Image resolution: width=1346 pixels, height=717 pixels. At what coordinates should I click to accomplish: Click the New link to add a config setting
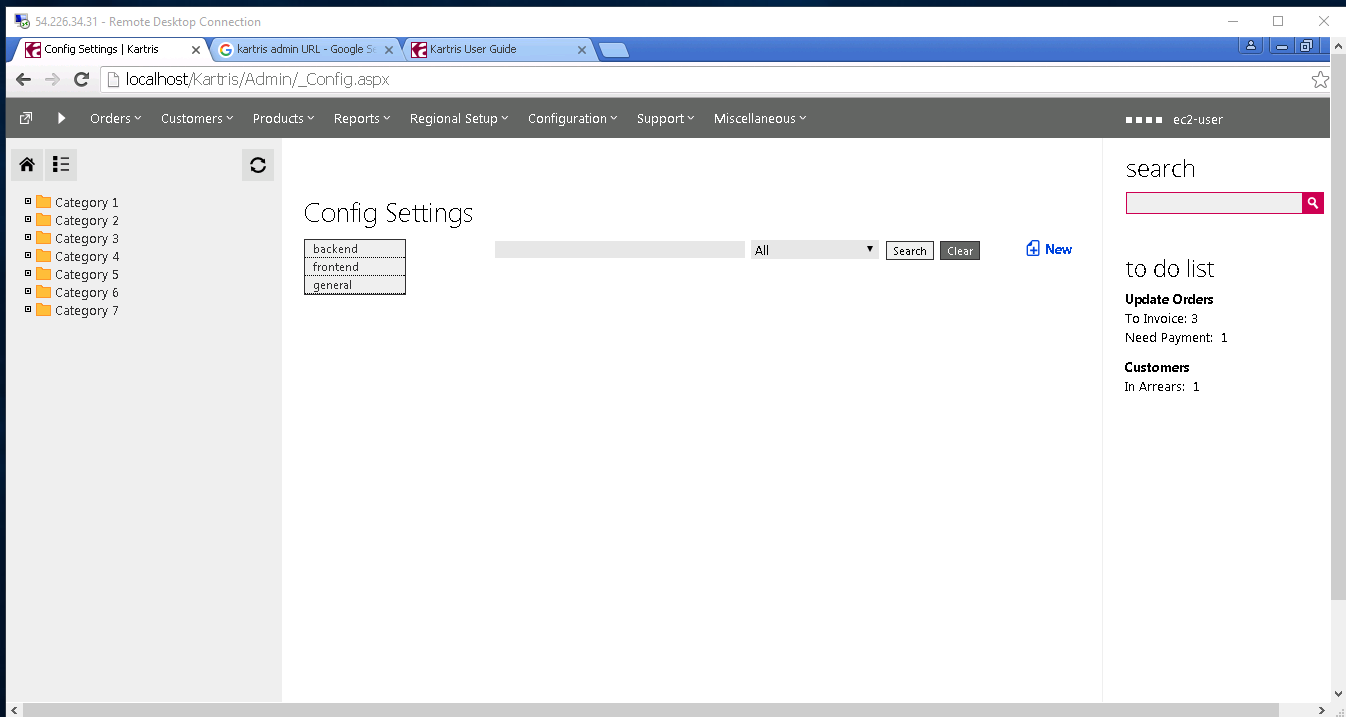click(1056, 248)
